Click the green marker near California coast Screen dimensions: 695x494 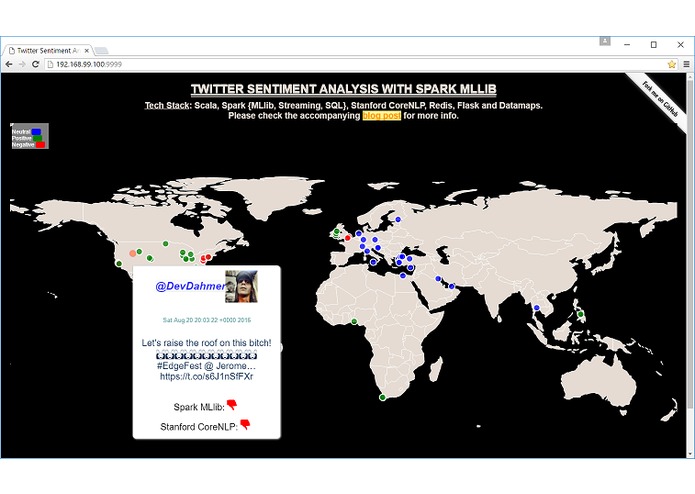[119, 264]
